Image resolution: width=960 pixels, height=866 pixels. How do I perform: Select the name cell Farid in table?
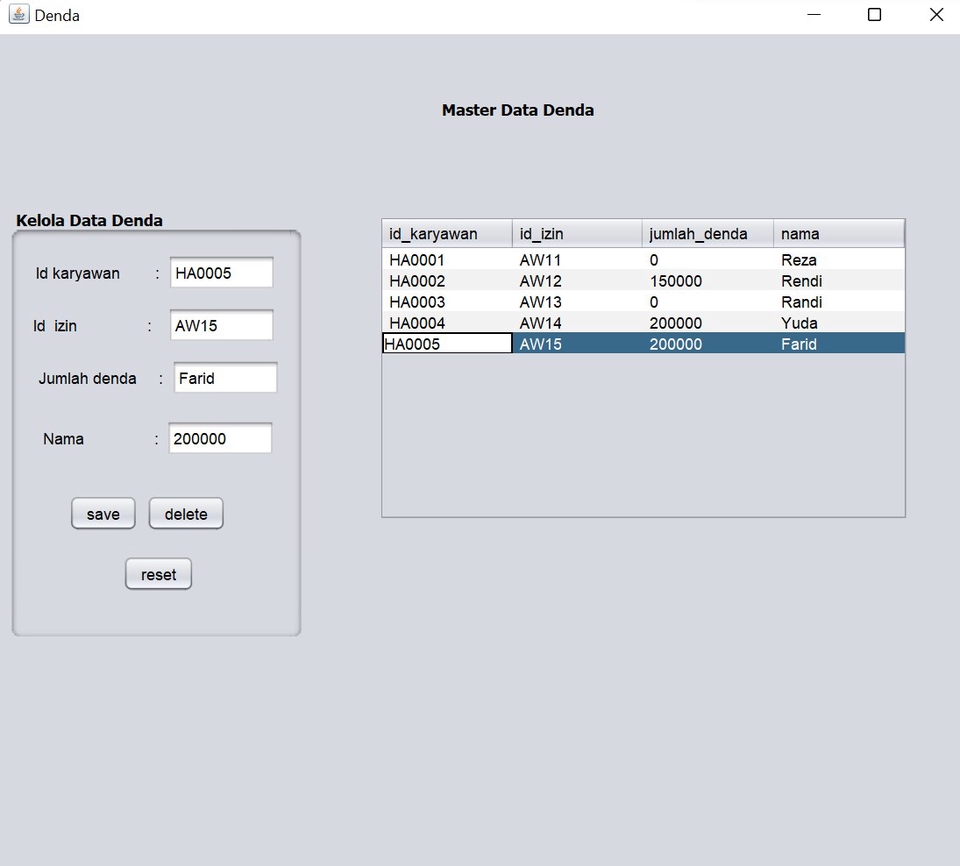click(x=839, y=343)
